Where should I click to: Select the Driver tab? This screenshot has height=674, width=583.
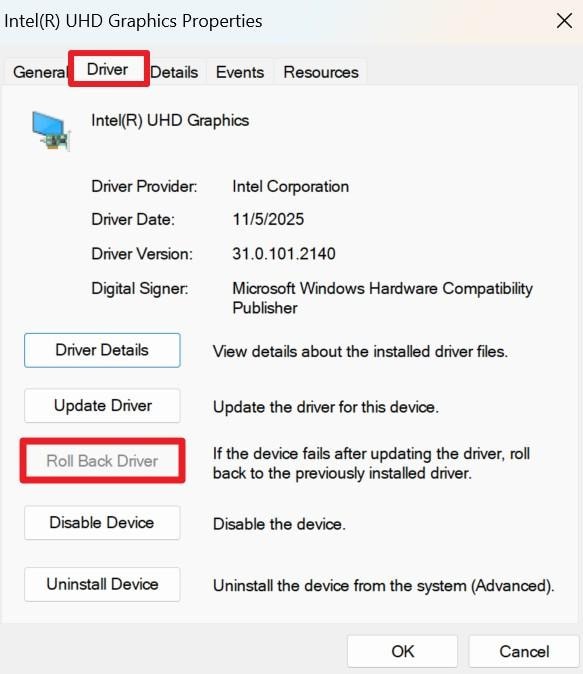tap(107, 69)
